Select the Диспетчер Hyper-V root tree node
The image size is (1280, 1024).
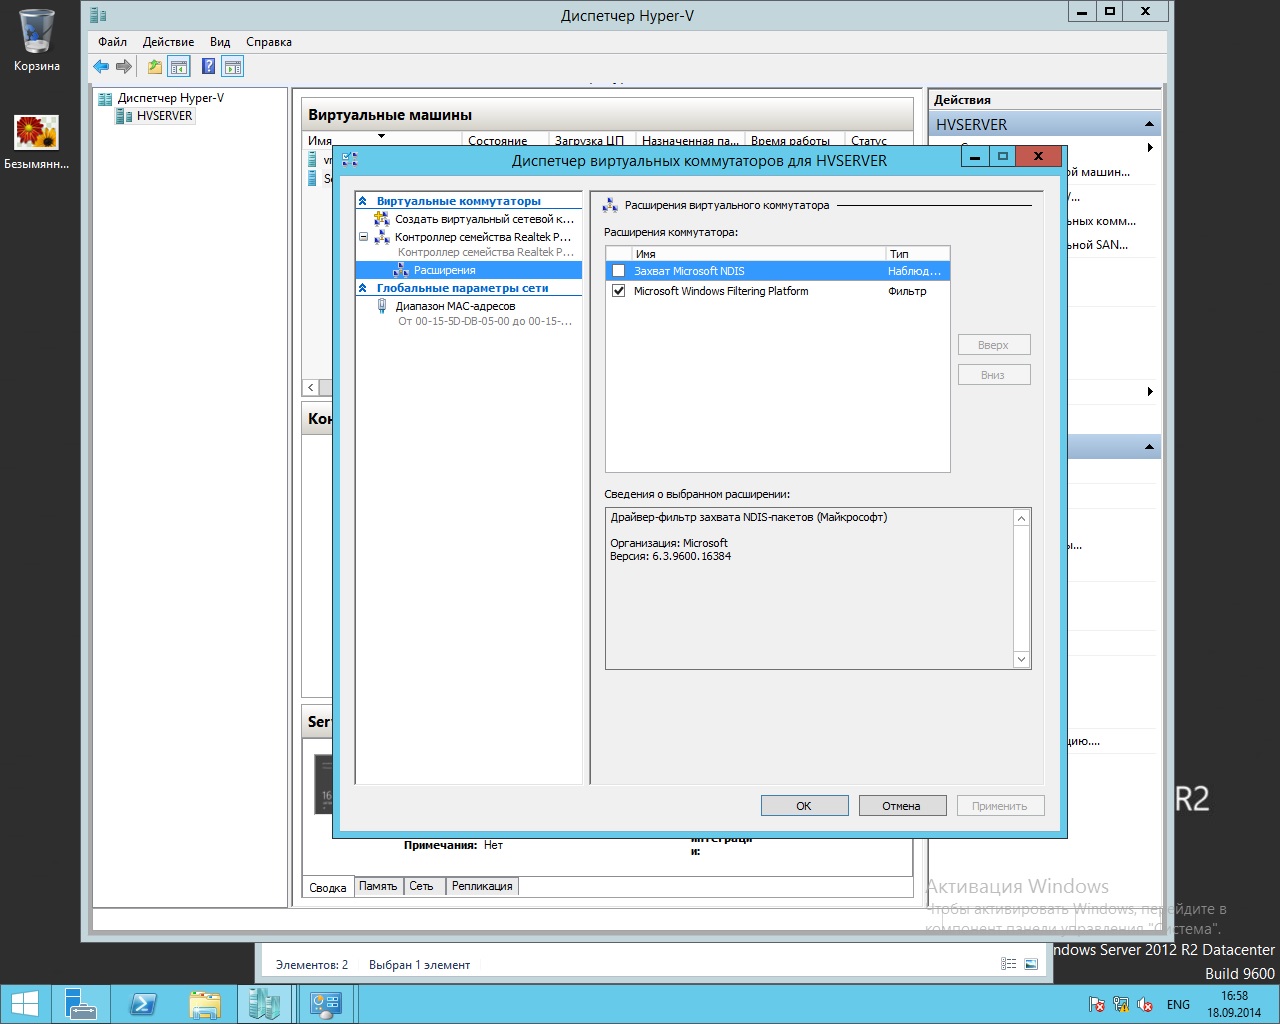click(170, 98)
